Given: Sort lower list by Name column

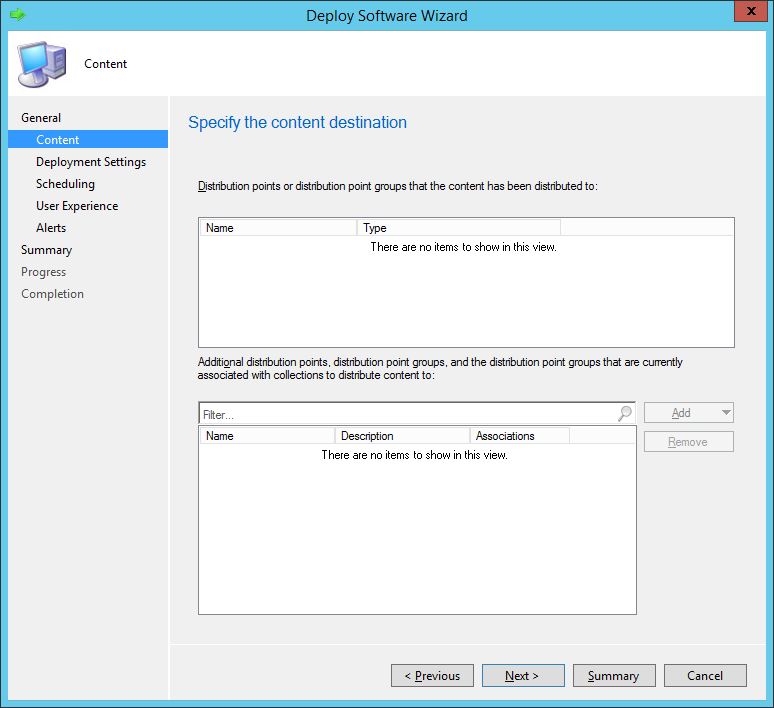Looking at the screenshot, I should [267, 435].
